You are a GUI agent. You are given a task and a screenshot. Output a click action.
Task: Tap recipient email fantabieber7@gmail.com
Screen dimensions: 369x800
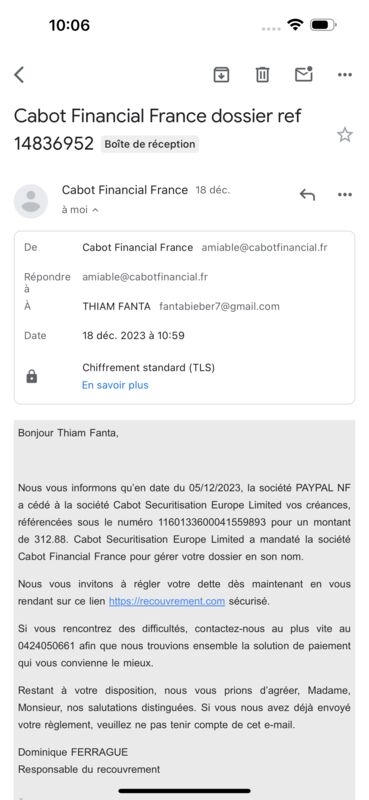point(219,307)
